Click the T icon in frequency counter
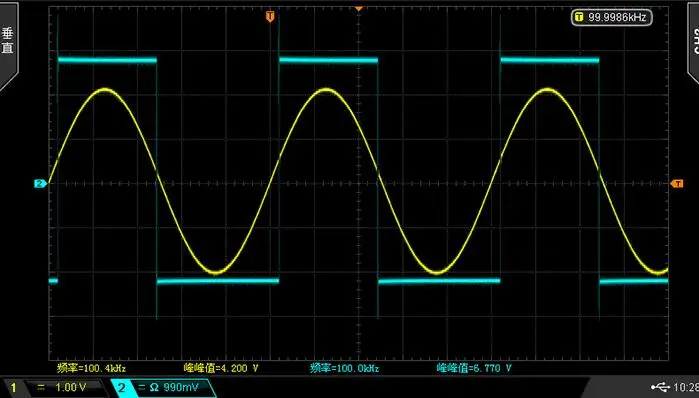The height and width of the screenshot is (398, 699). pos(579,17)
